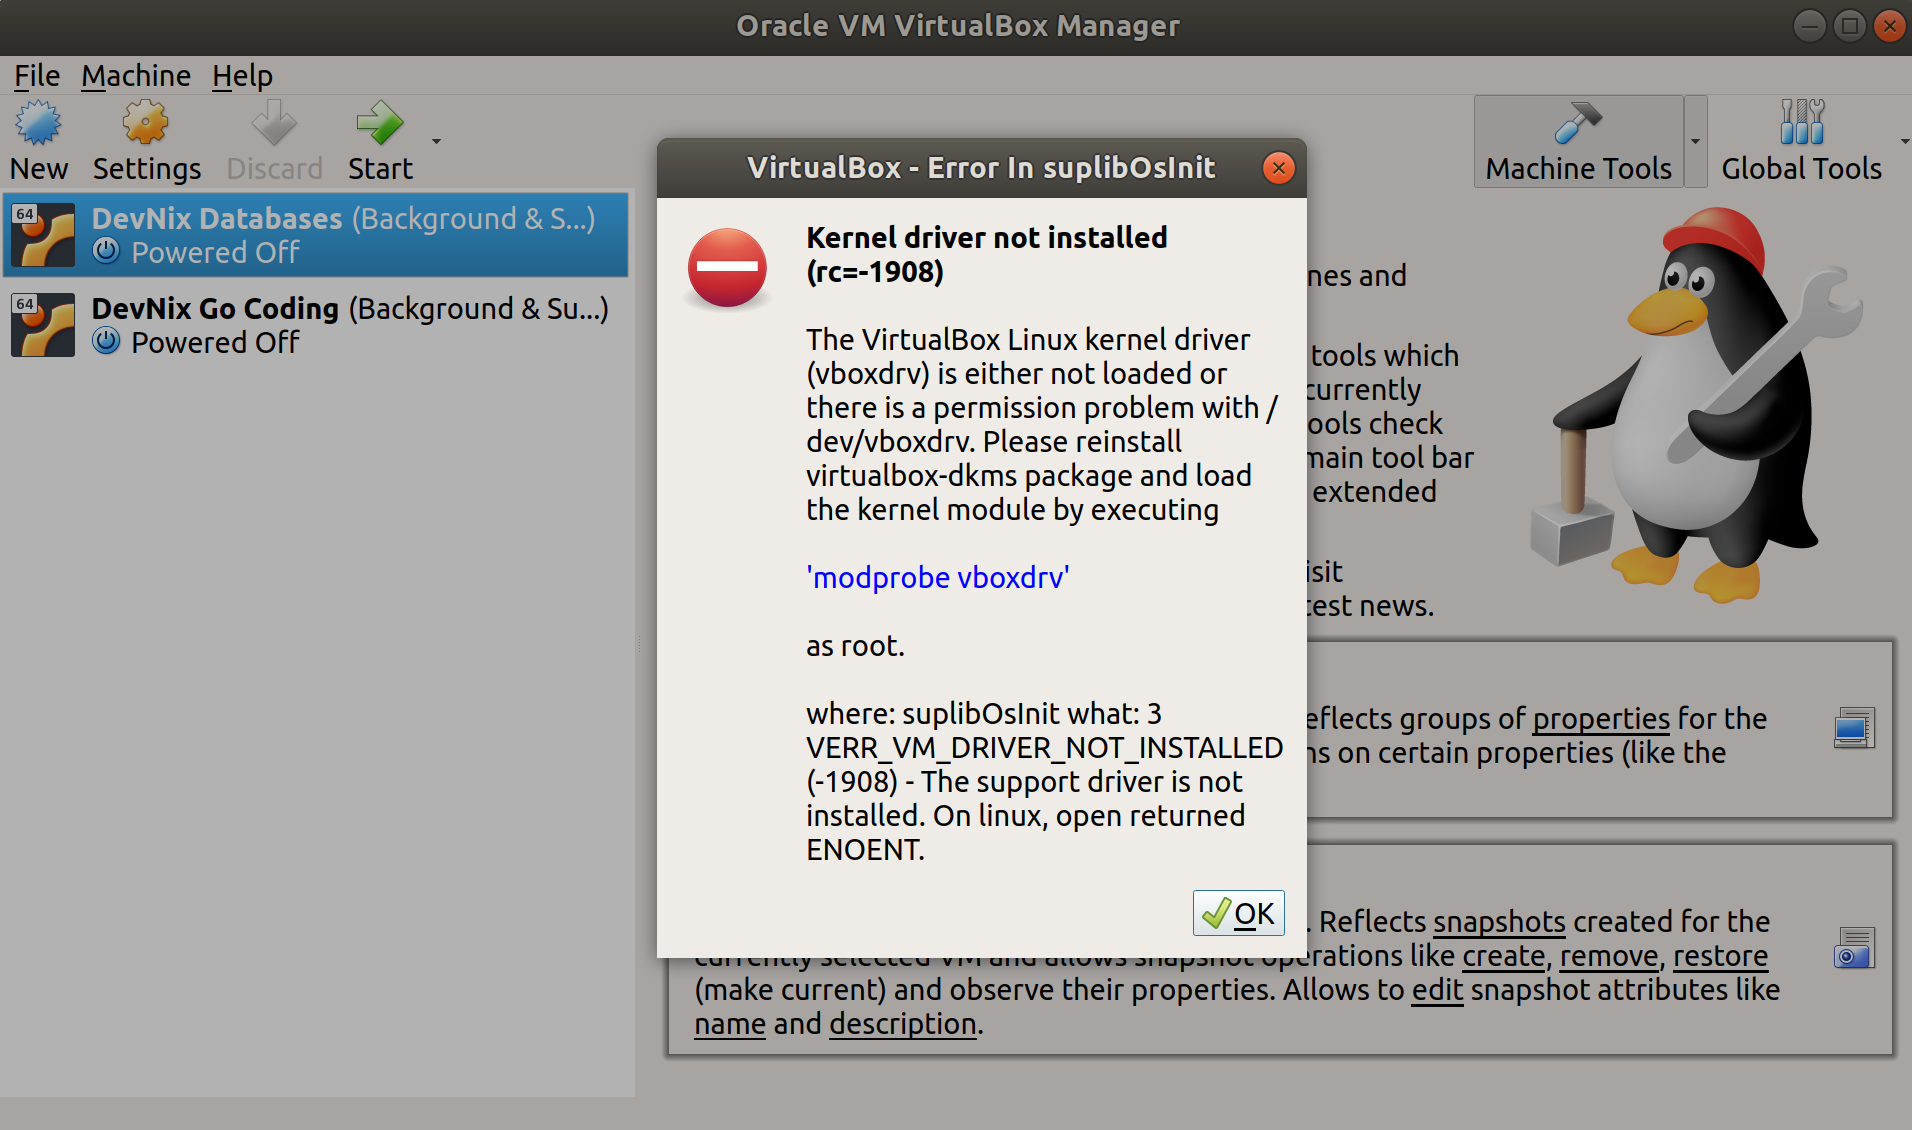Open the Help menu
The height and width of the screenshot is (1130, 1912).
click(x=242, y=76)
